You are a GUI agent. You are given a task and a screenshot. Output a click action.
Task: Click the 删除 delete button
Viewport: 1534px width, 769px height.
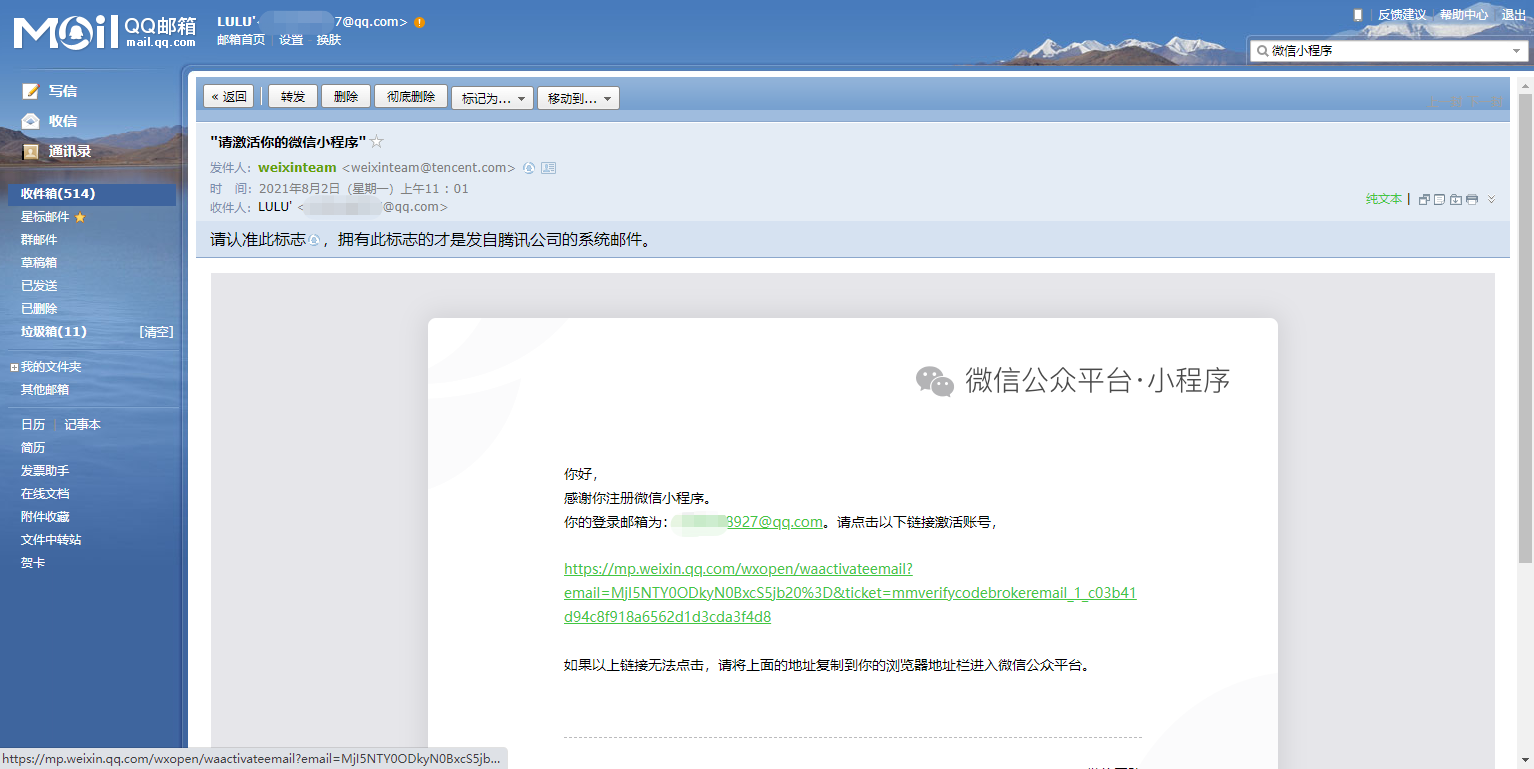pyautogui.click(x=346, y=97)
